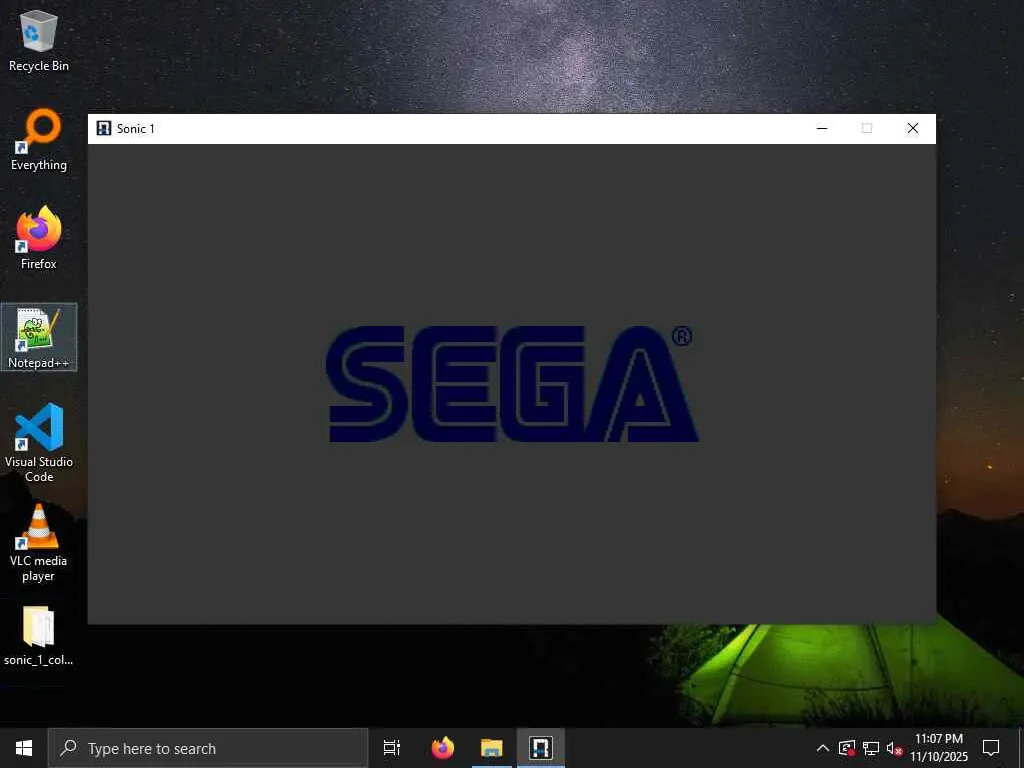
Task: Launch the Everything search shortcut
Action: coord(39,140)
